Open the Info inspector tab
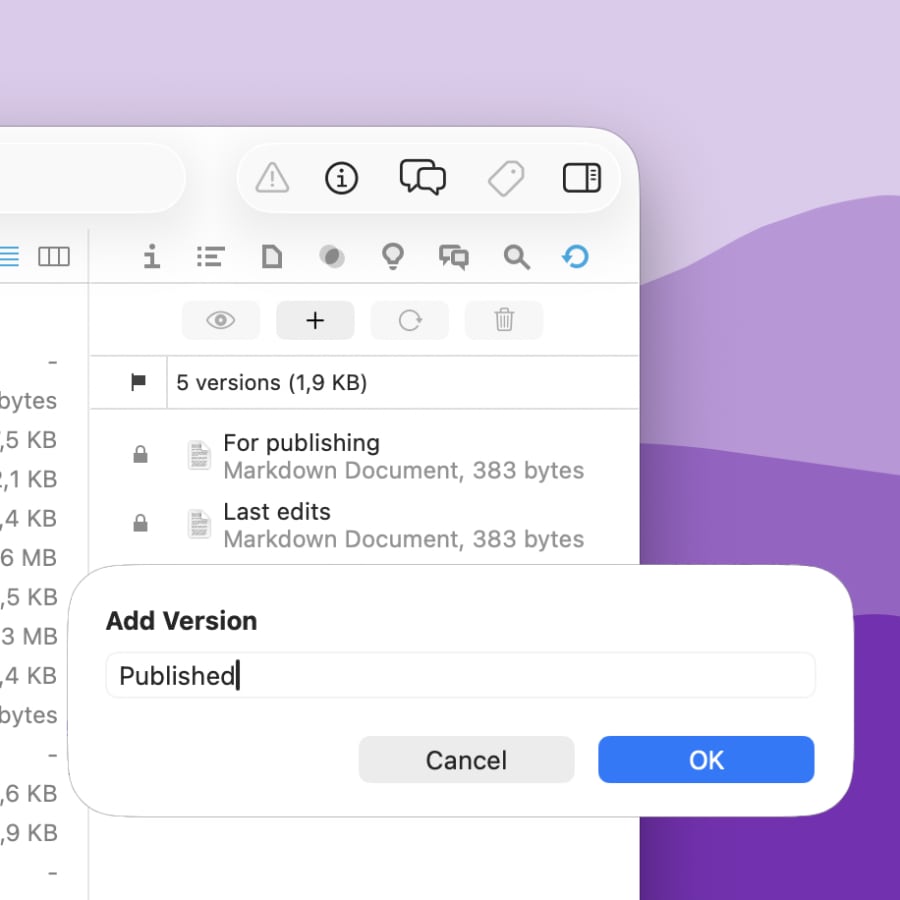Viewport: 900px width, 900px height. [x=151, y=257]
